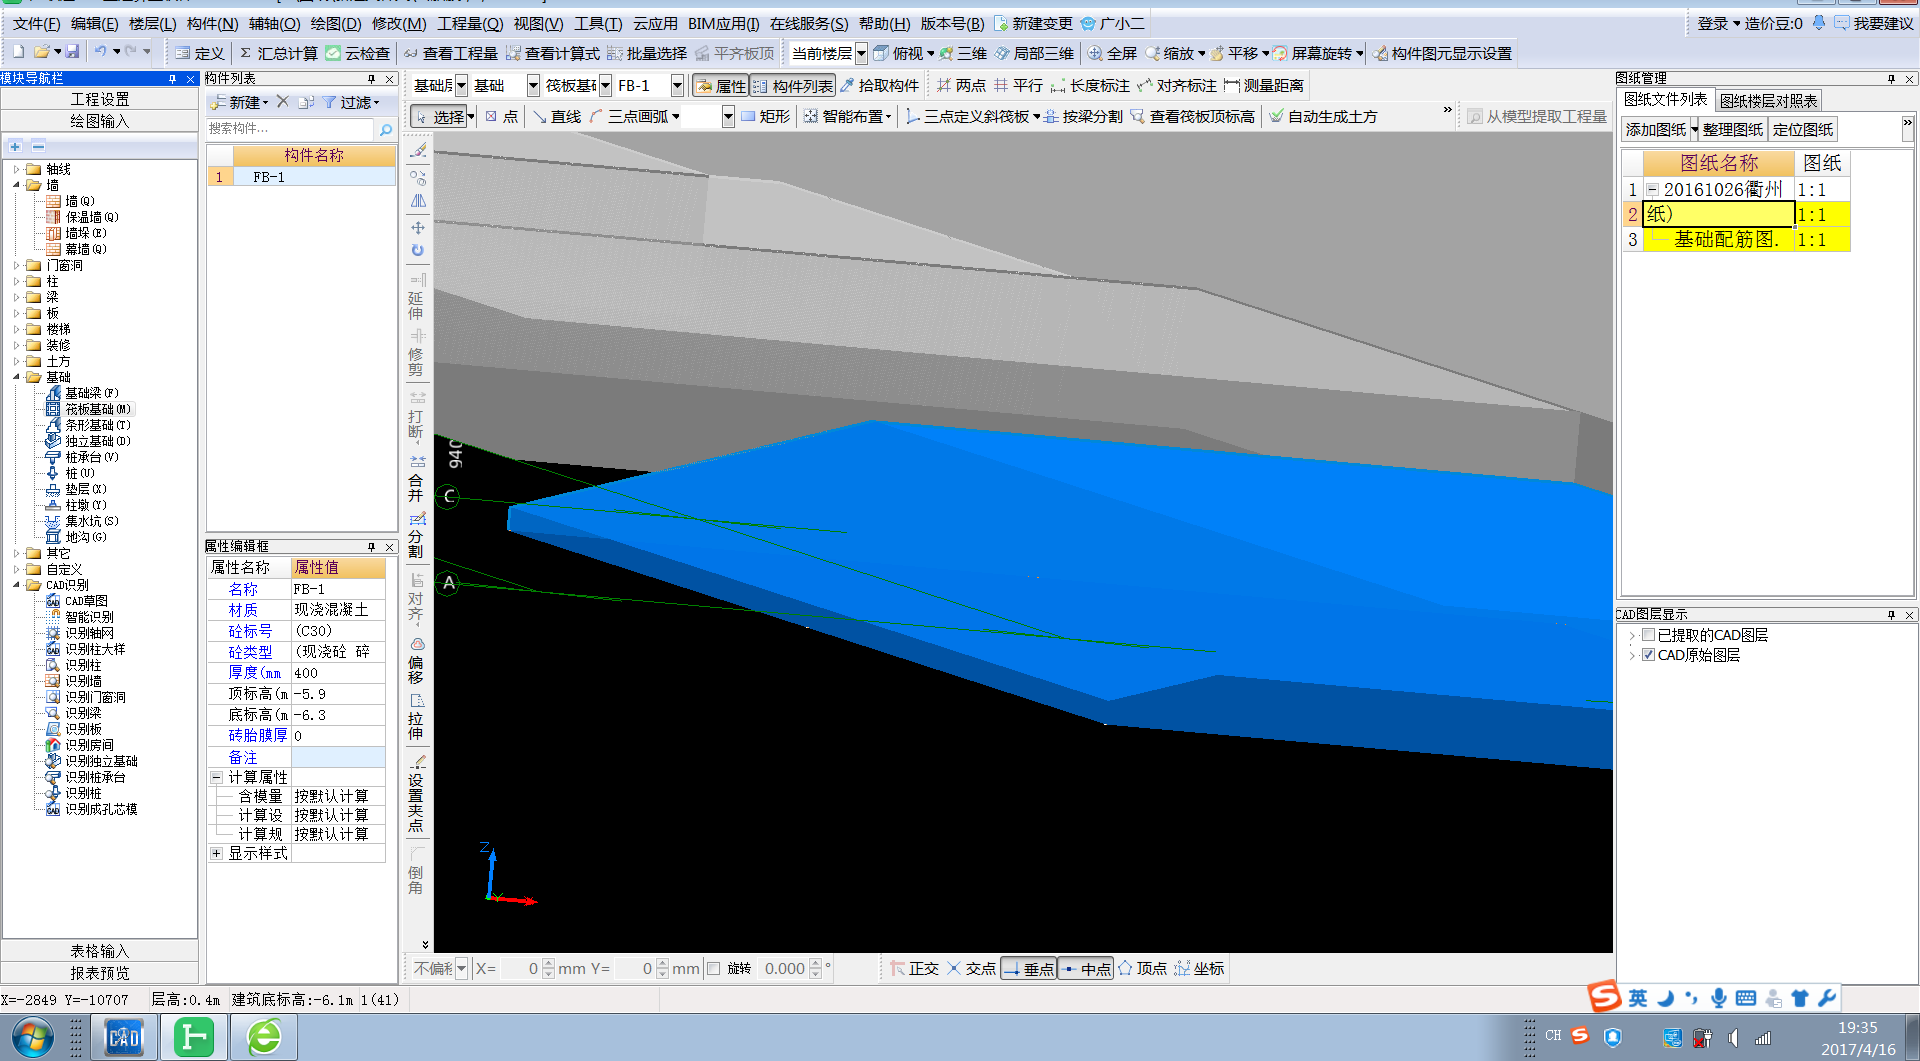
Task: Click the save icon in main toolbar
Action: point(72,52)
